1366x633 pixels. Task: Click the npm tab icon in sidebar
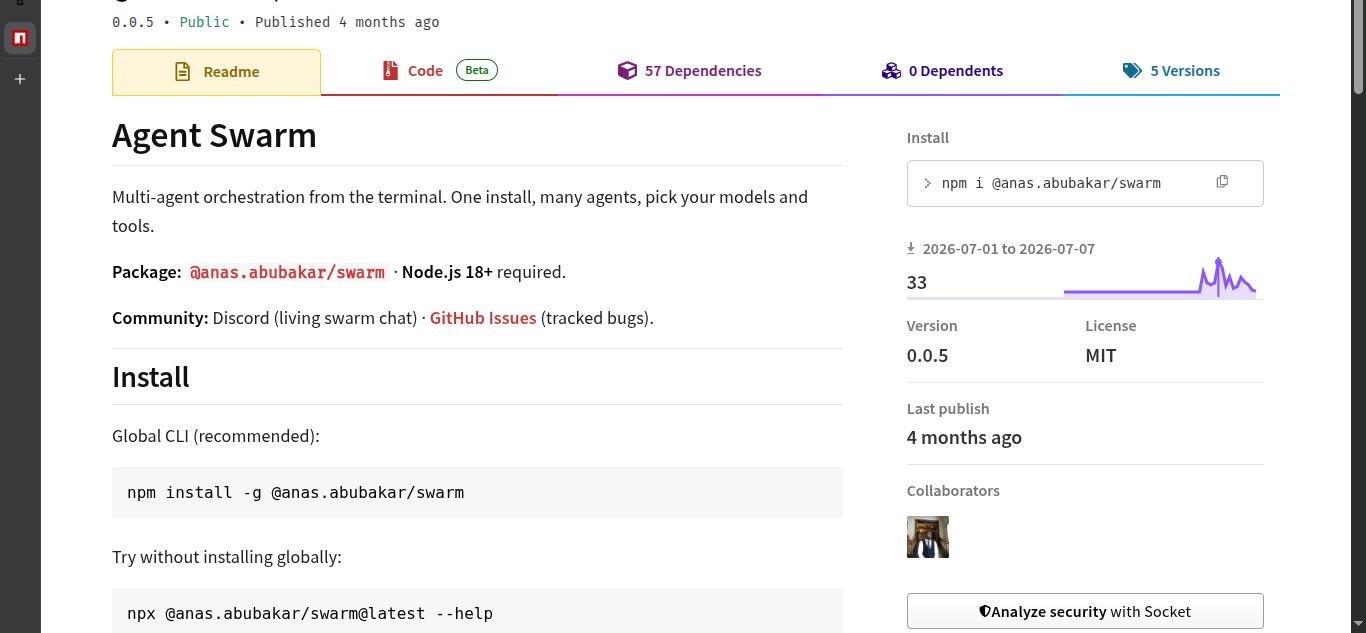point(19,38)
